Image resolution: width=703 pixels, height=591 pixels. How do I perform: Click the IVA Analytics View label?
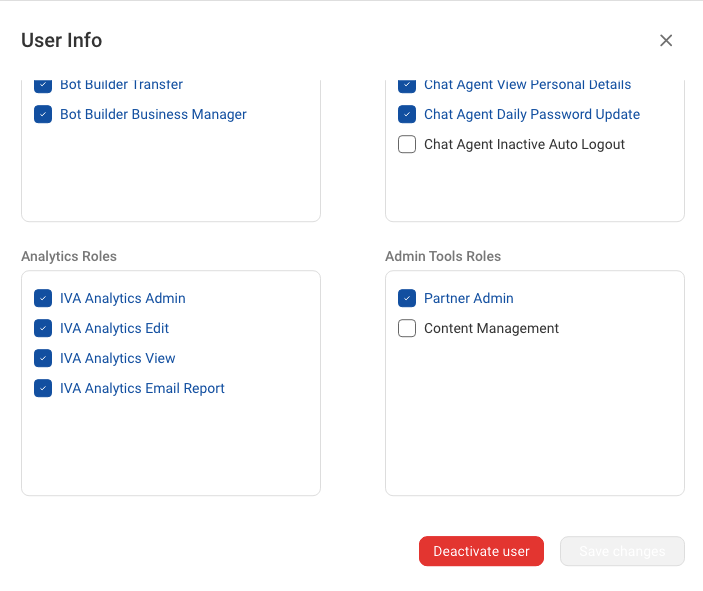point(117,359)
